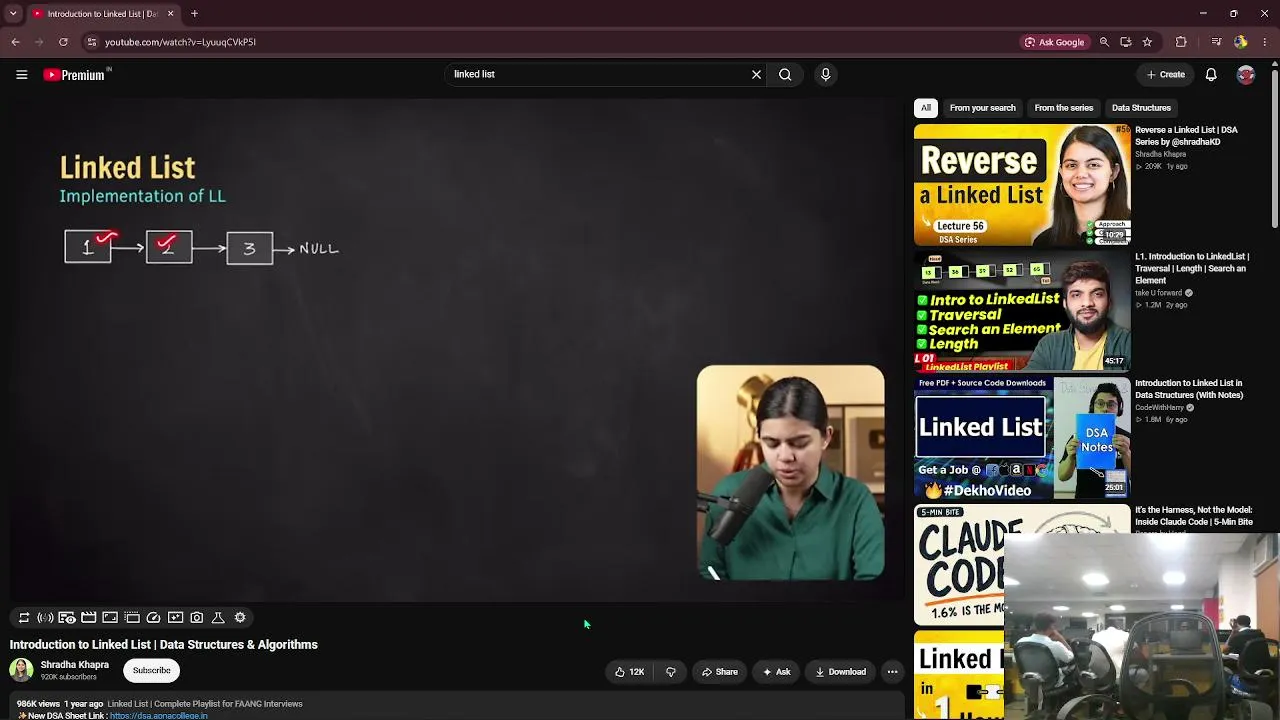The image size is (1280, 720).
Task: Click the dashed-window pop-out player icon
Action: [x=132, y=618]
